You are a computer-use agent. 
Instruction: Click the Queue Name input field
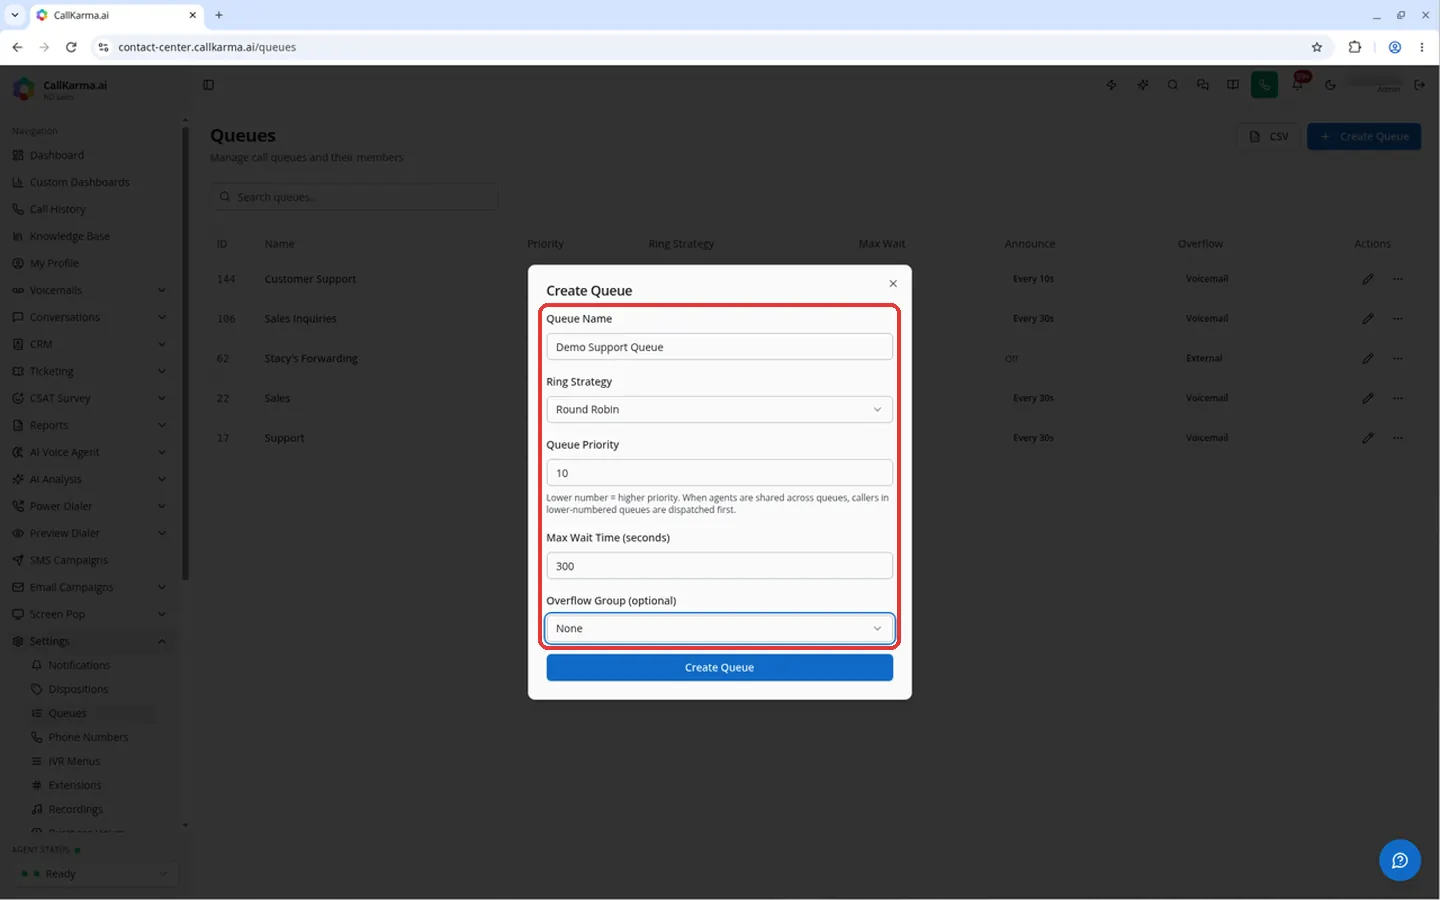(x=719, y=347)
